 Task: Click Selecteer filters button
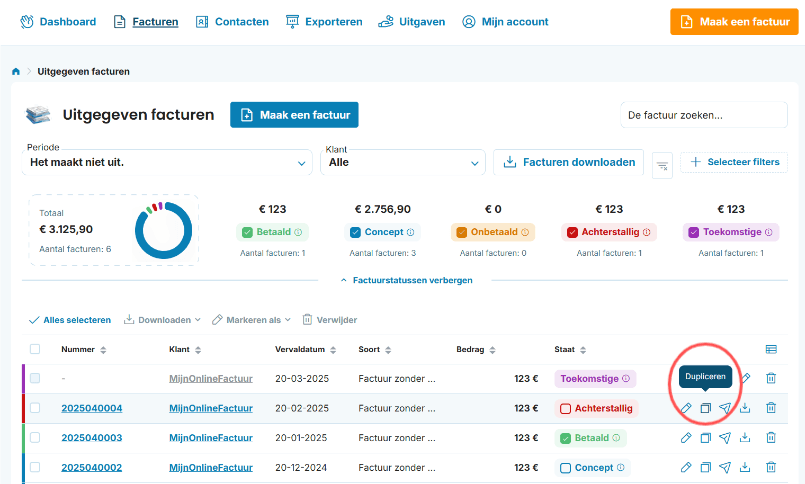point(734,162)
